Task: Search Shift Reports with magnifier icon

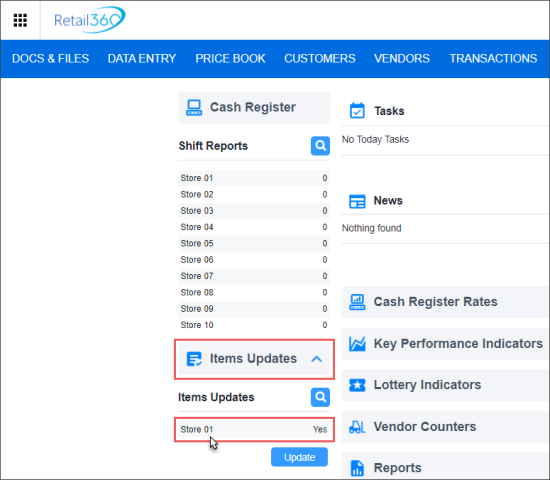Action: pyautogui.click(x=320, y=146)
